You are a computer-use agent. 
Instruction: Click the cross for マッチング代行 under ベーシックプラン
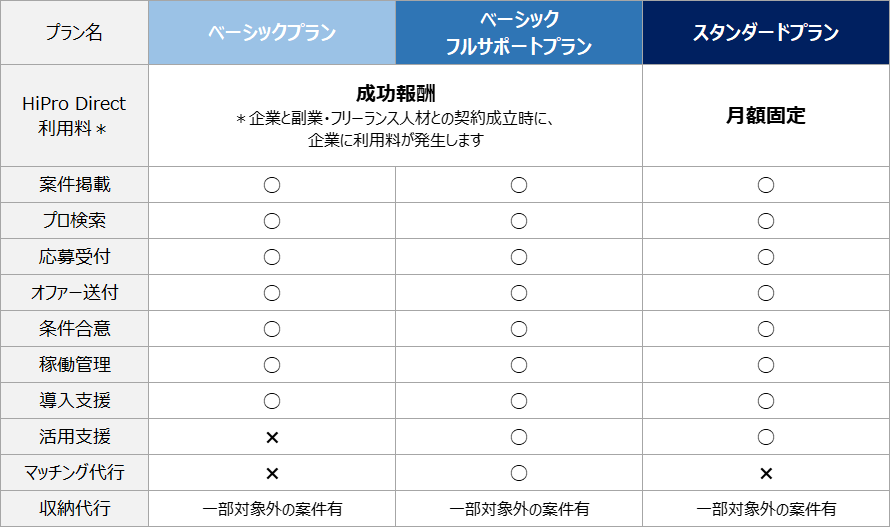(x=272, y=473)
